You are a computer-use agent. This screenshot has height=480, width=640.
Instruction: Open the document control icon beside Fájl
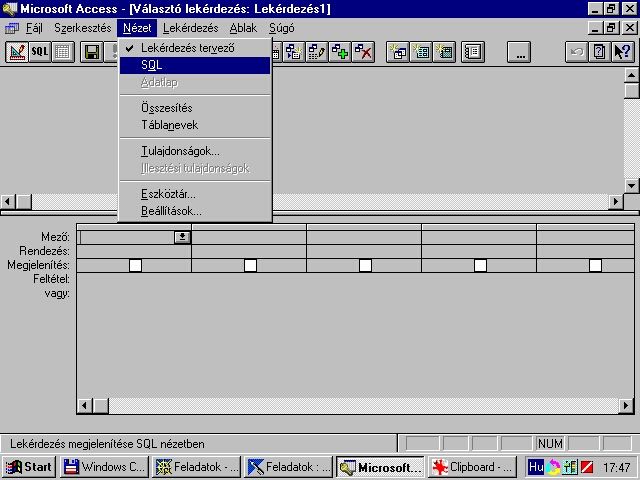click(12, 28)
